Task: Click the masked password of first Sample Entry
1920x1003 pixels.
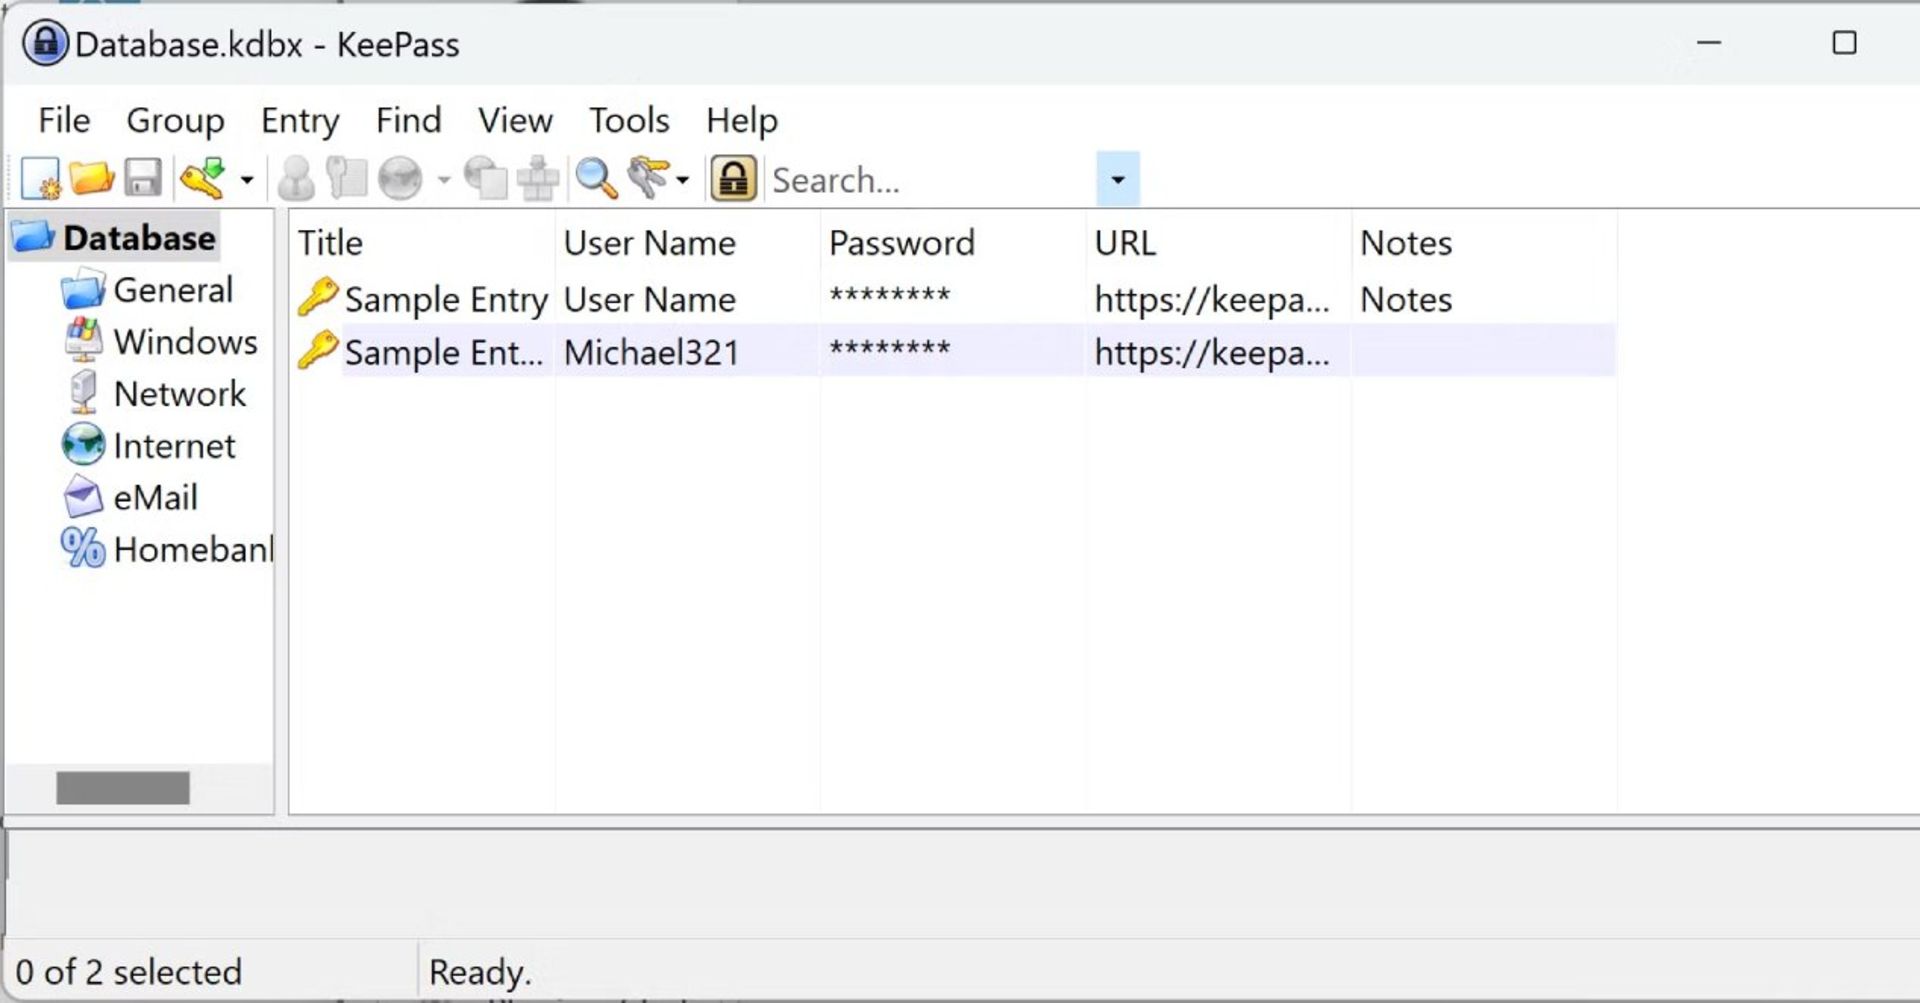Action: pyautogui.click(x=889, y=296)
